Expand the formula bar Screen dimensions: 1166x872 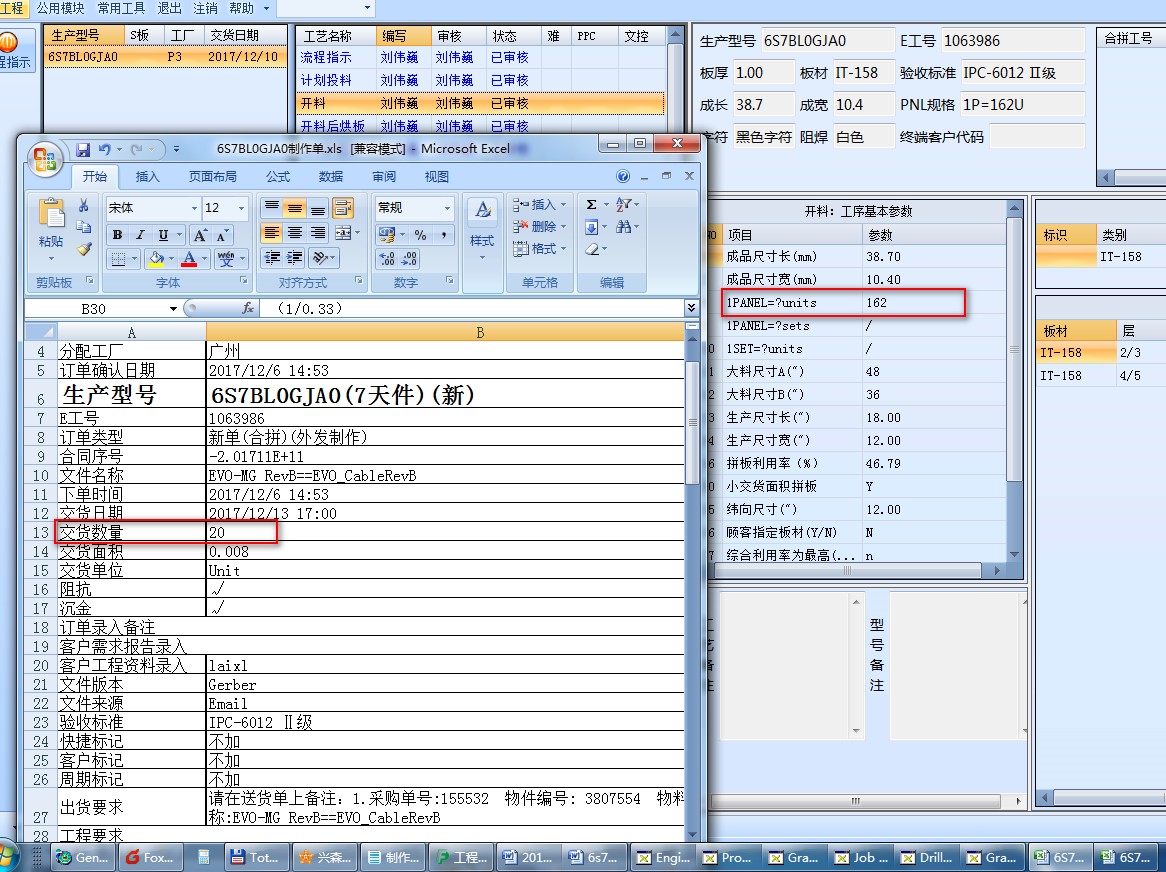tap(692, 308)
